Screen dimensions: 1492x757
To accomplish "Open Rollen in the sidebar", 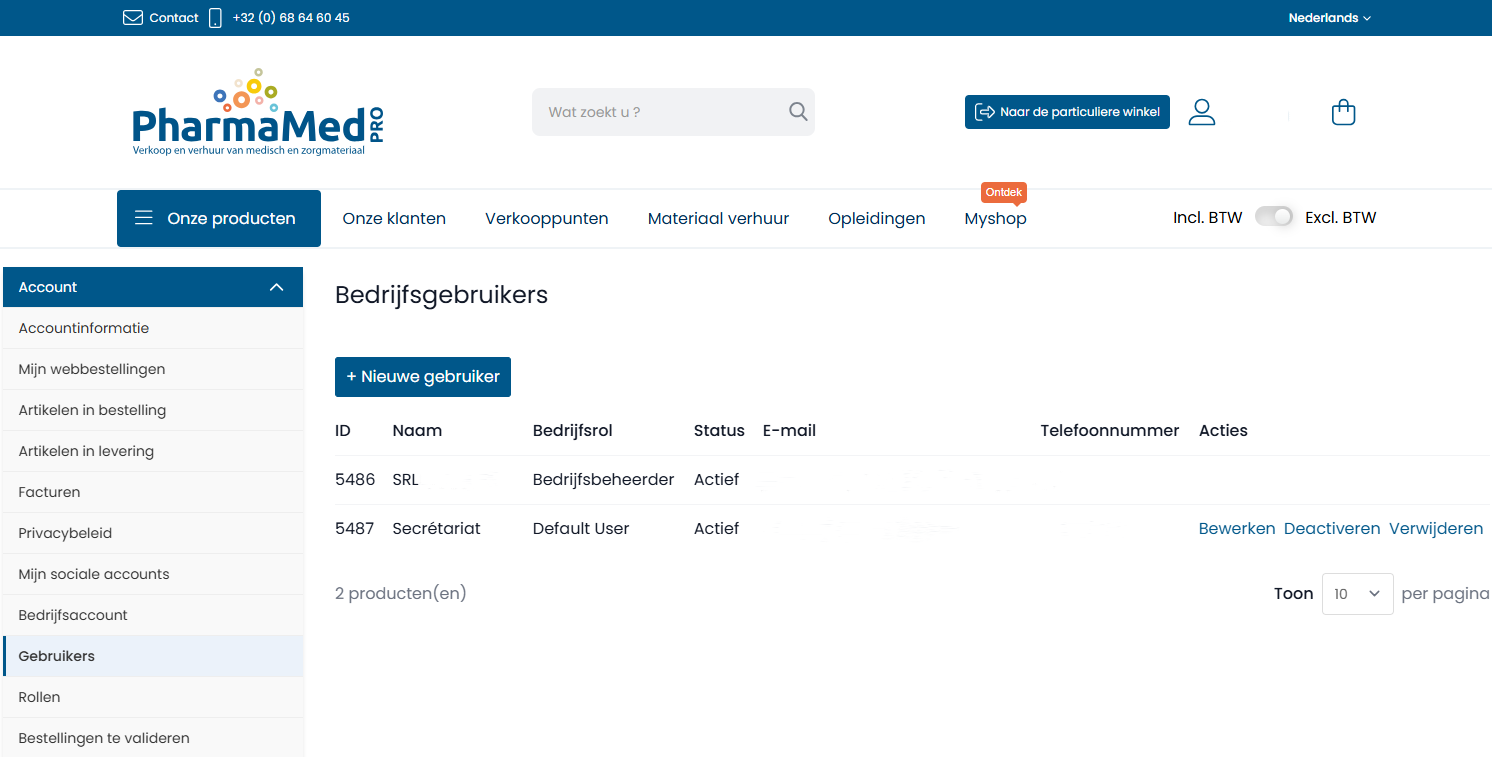I will [x=40, y=697].
